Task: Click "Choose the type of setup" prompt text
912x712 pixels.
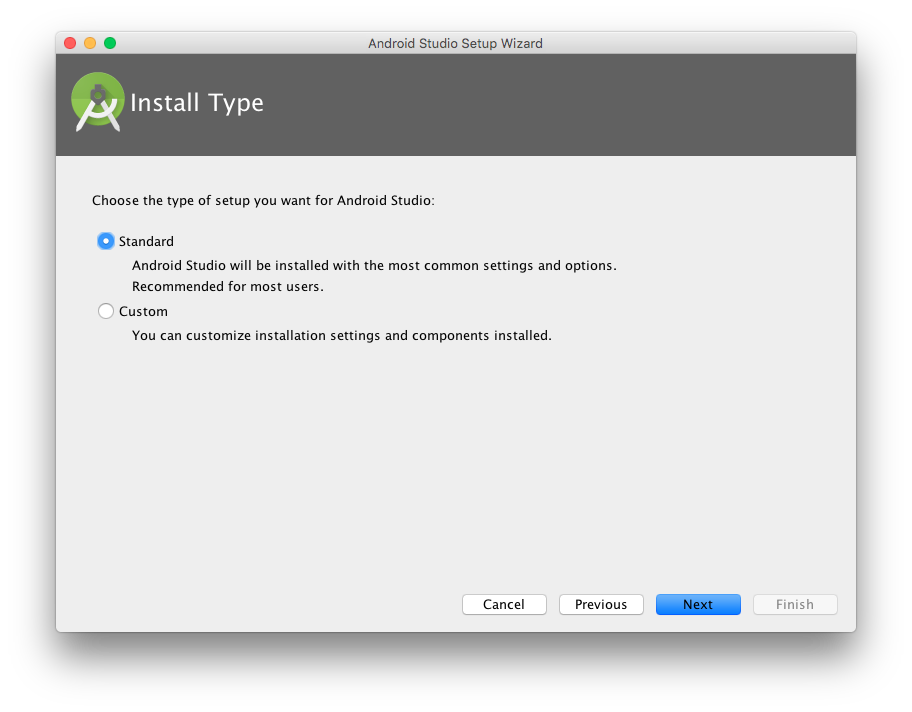Action: pyautogui.click(x=263, y=201)
